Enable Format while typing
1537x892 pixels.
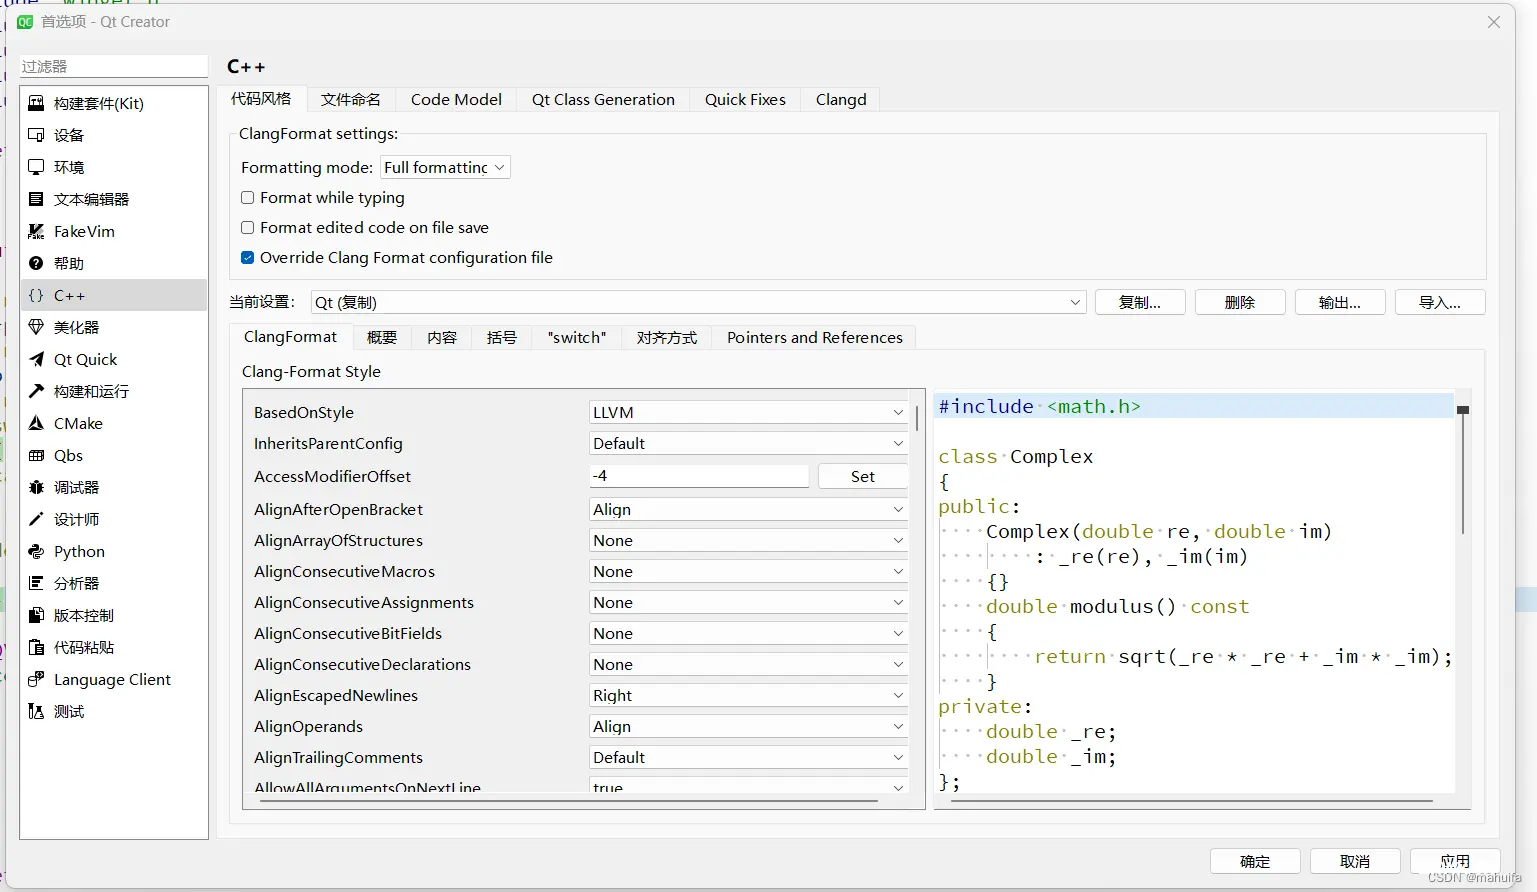(247, 198)
